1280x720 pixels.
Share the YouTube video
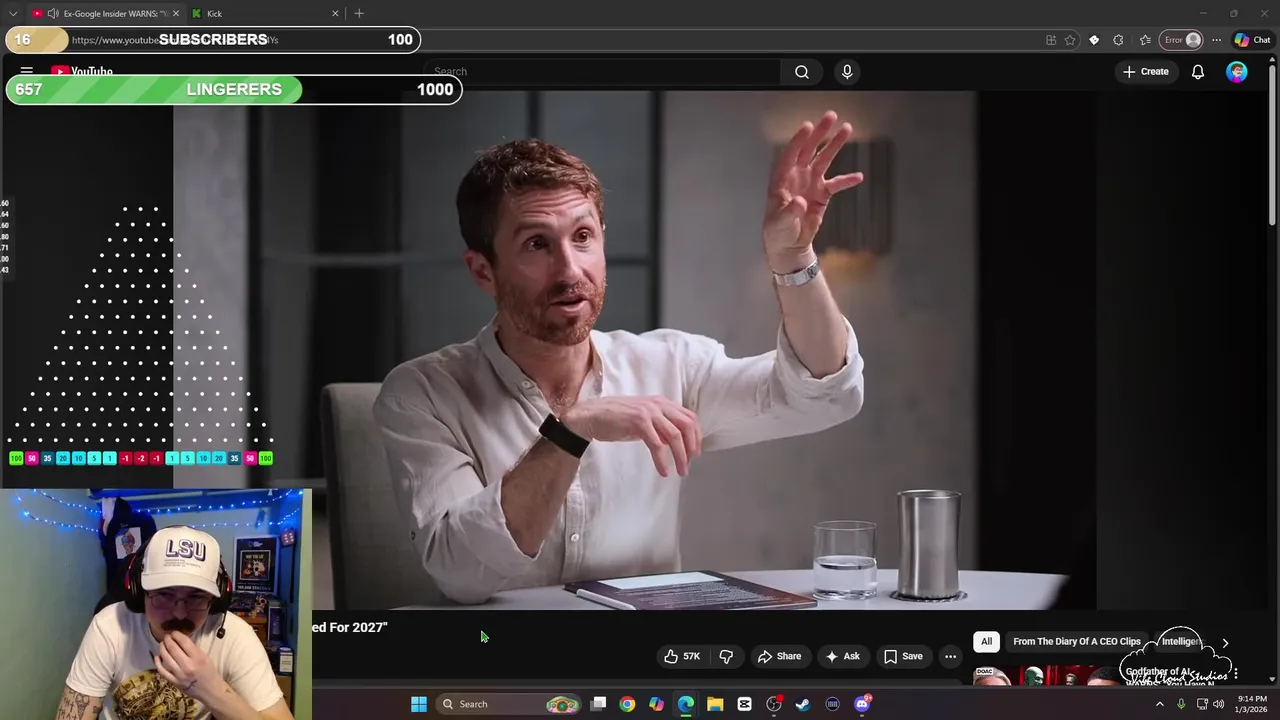click(x=779, y=656)
